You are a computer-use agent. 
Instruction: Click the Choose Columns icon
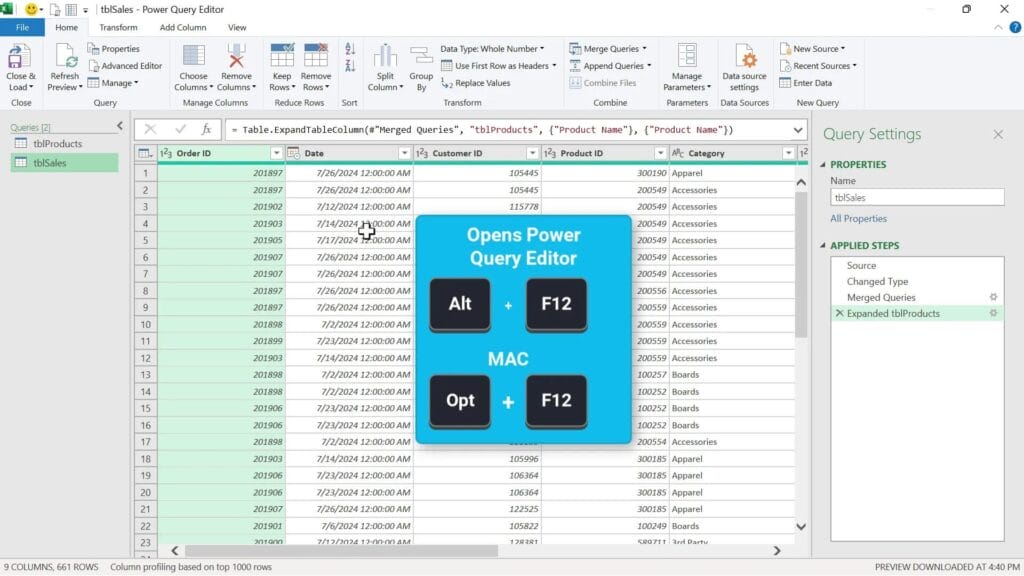(193, 58)
